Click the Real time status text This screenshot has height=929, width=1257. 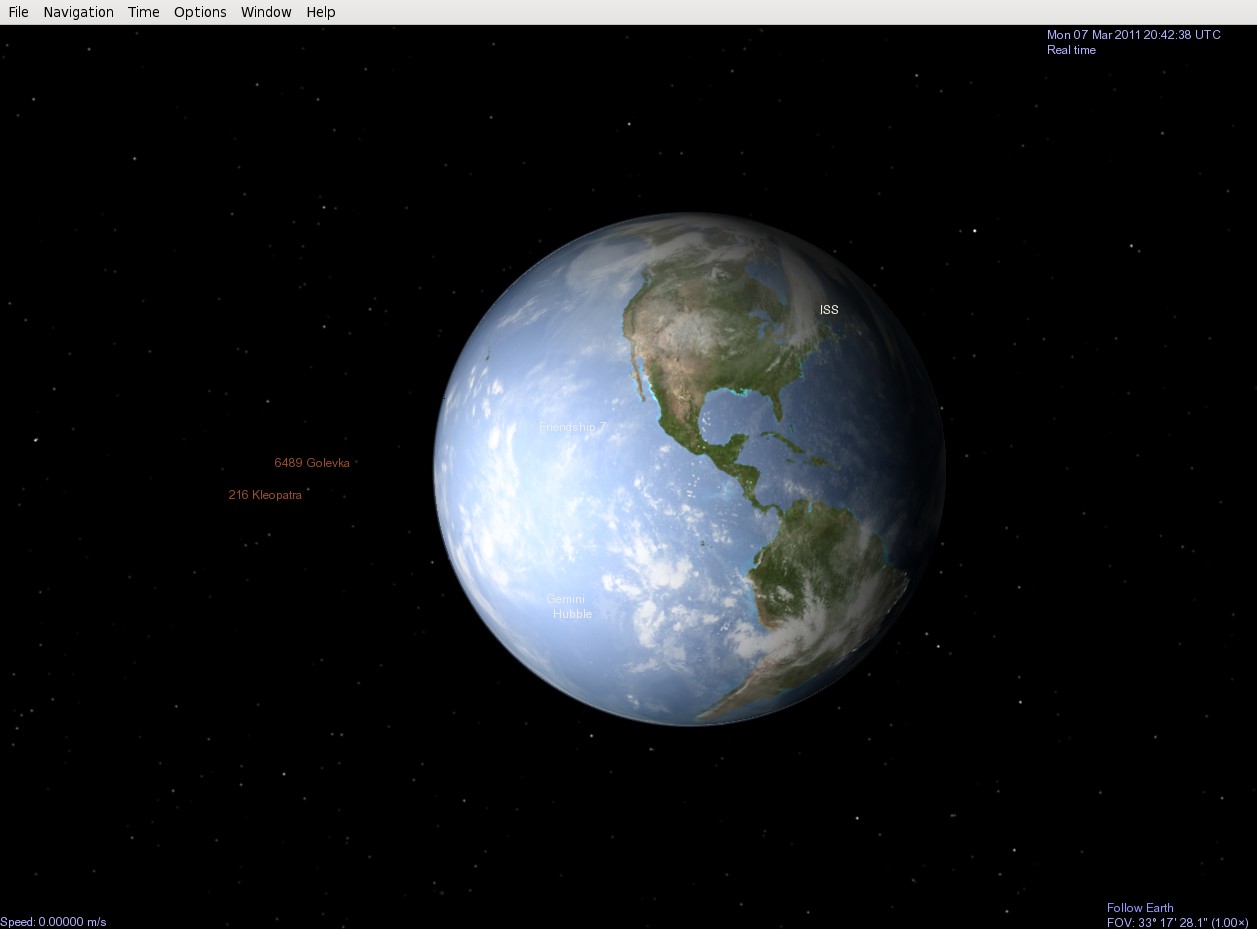(1071, 50)
